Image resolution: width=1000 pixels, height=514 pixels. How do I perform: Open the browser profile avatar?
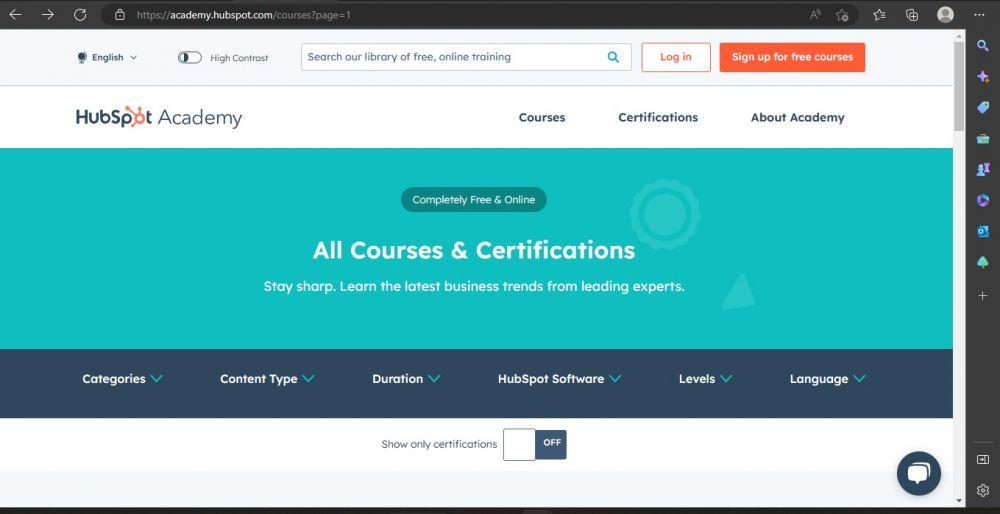coord(946,15)
